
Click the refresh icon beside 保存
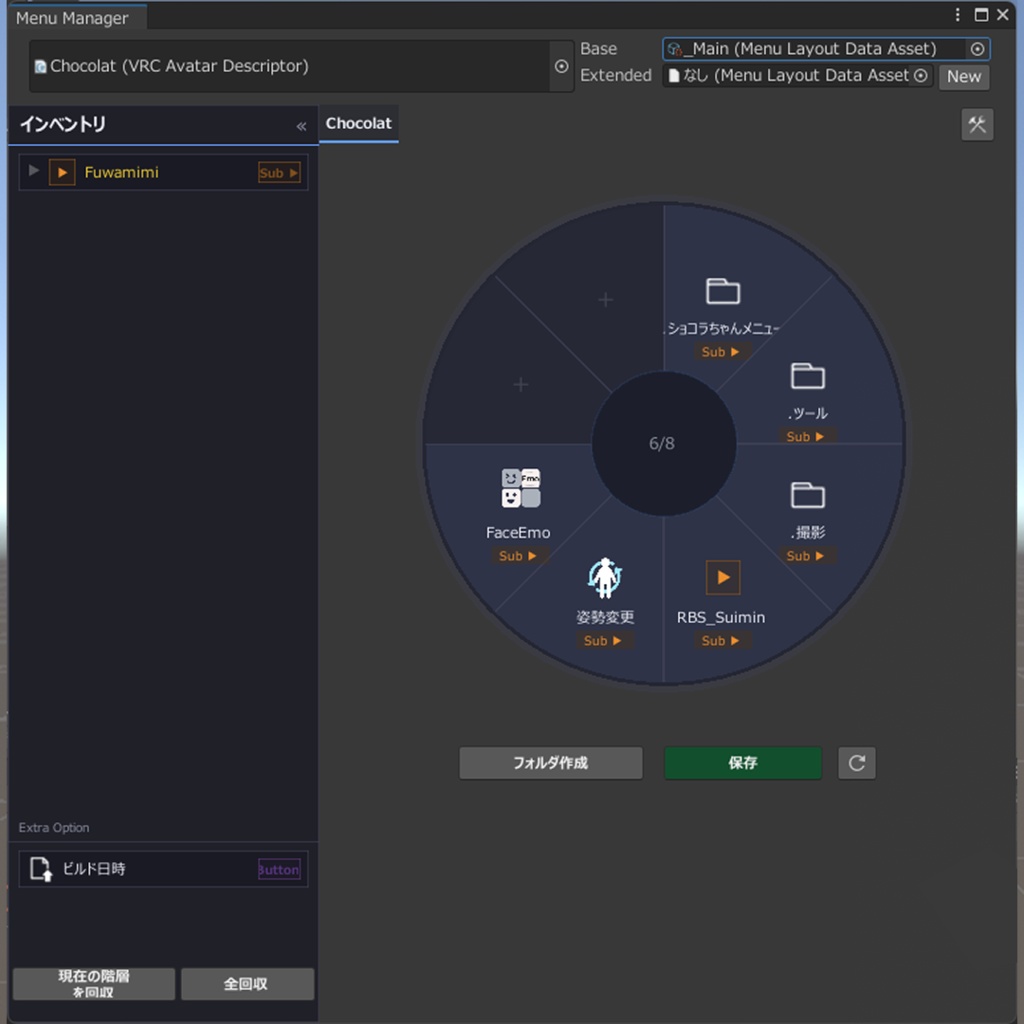(x=857, y=763)
